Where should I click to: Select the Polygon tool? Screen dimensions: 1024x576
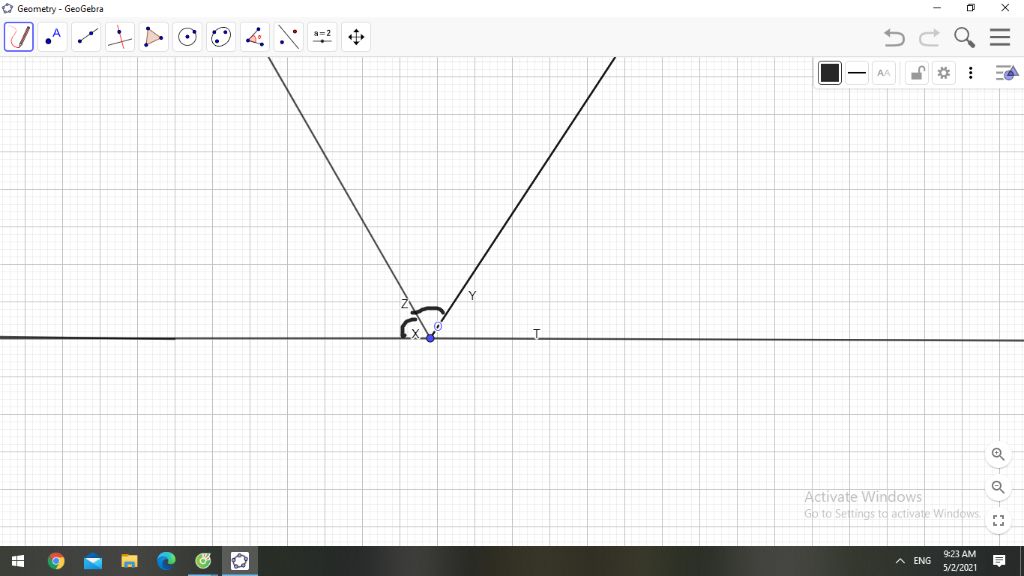pyautogui.click(x=153, y=37)
